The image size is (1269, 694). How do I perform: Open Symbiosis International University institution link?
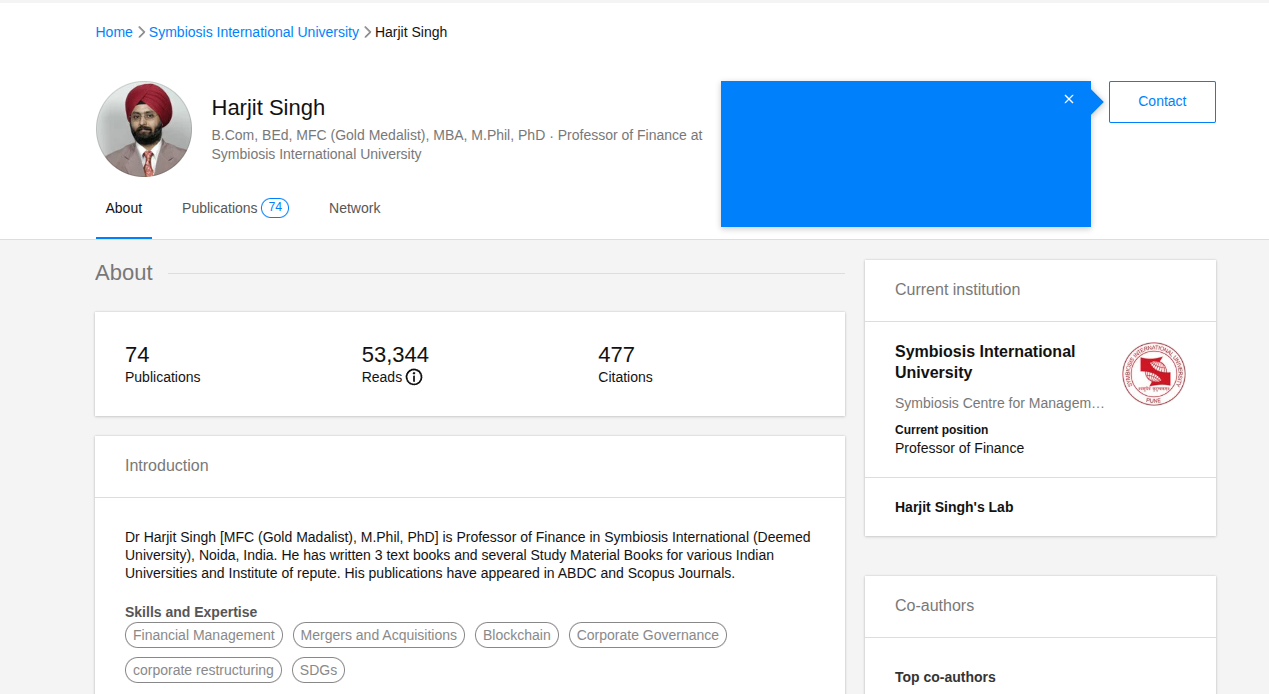click(x=985, y=362)
